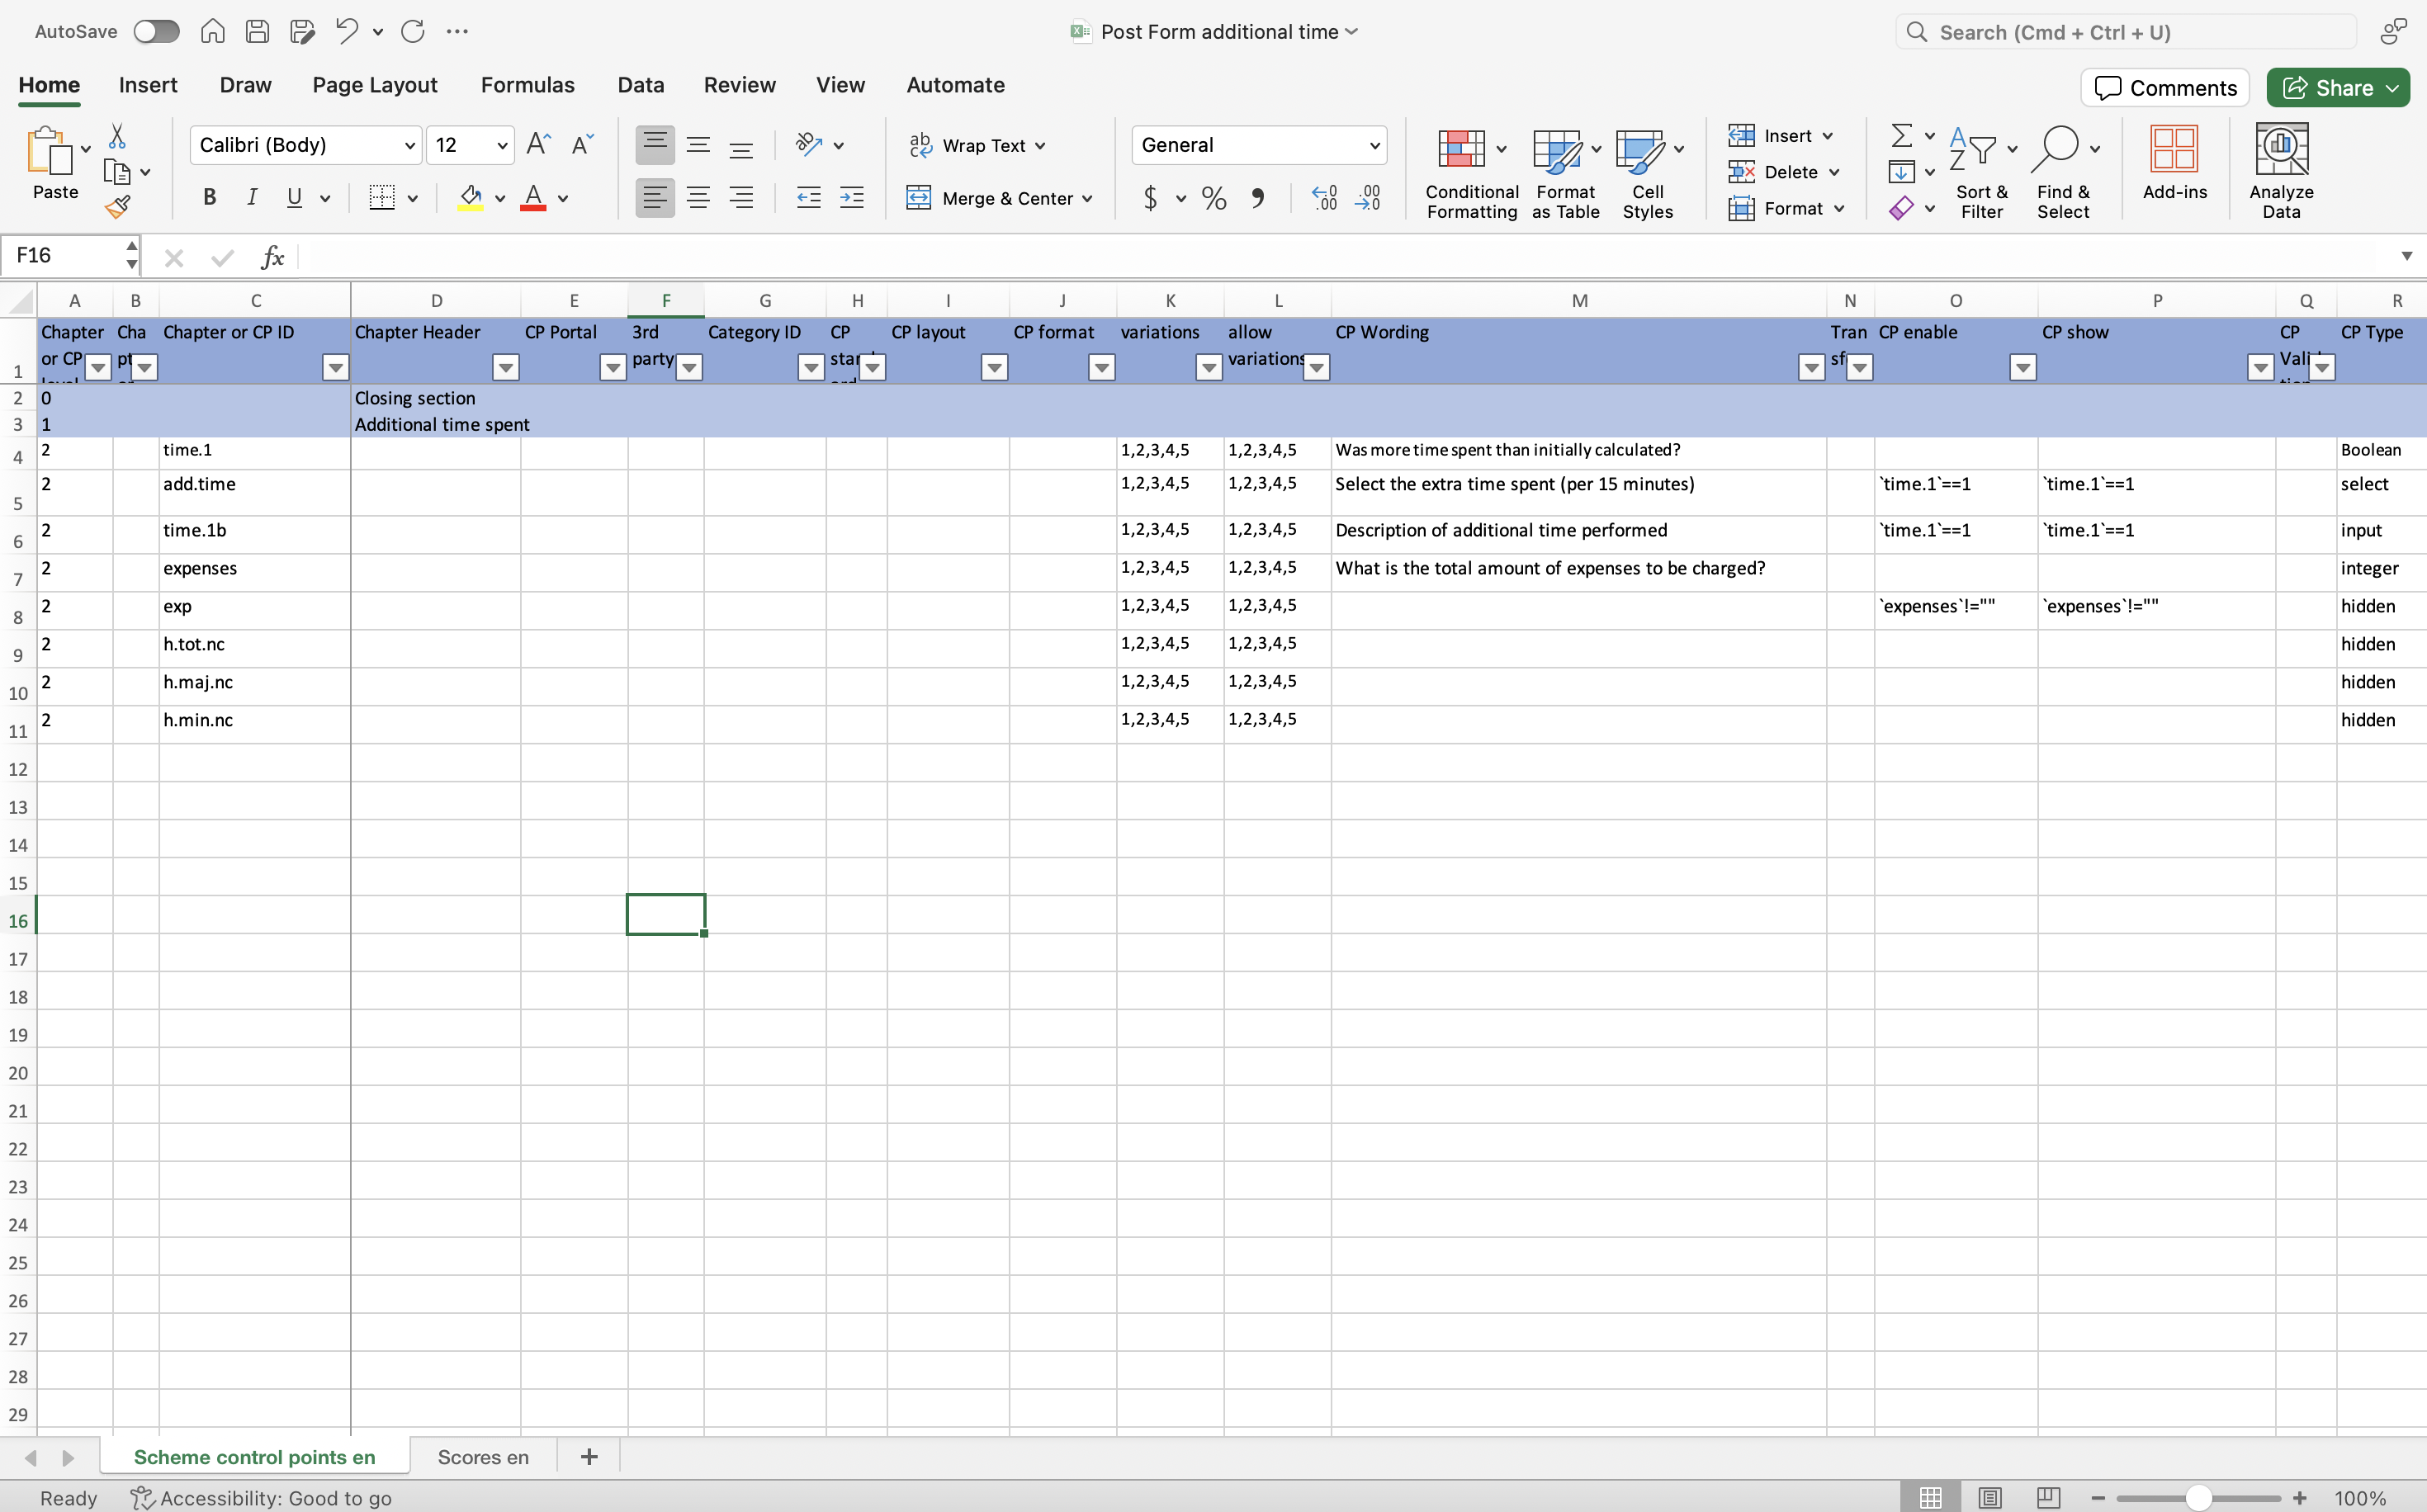2427x1512 pixels.
Task: Click the AutoSum sigma icon
Action: [x=1901, y=136]
